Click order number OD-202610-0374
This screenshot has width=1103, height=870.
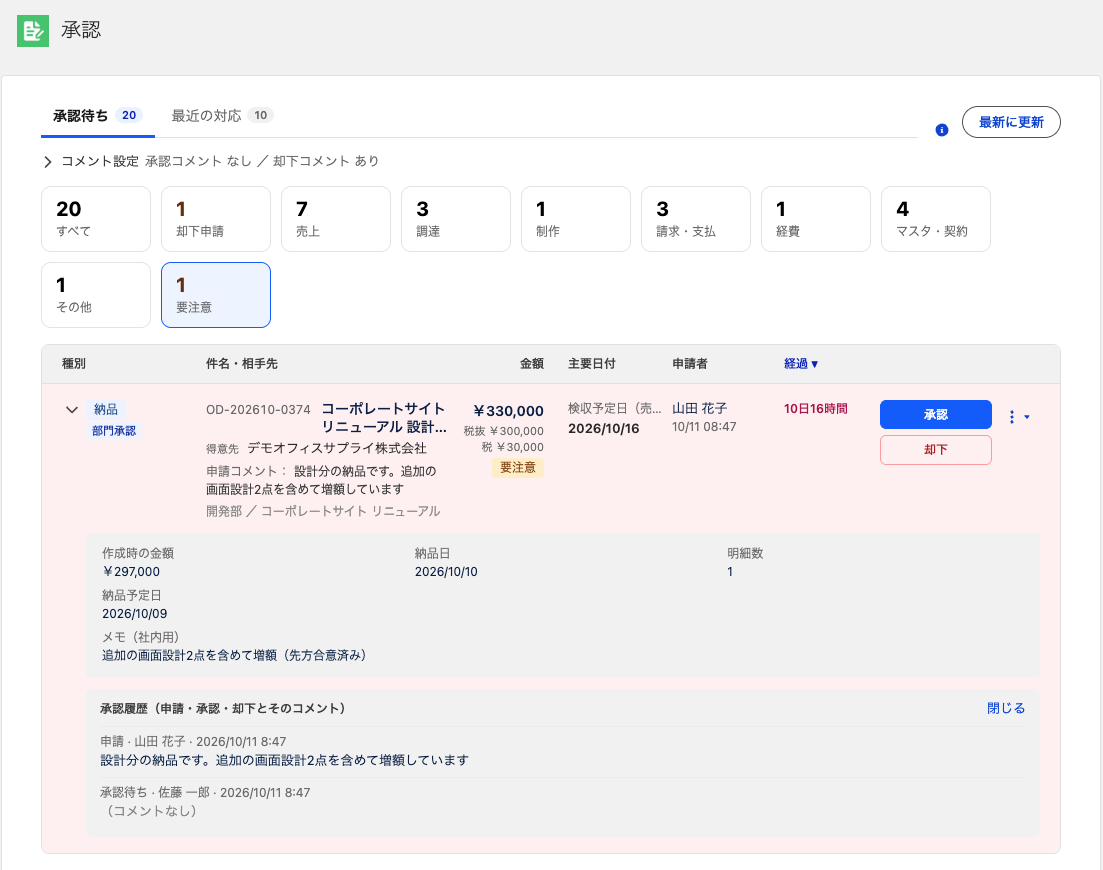click(258, 409)
